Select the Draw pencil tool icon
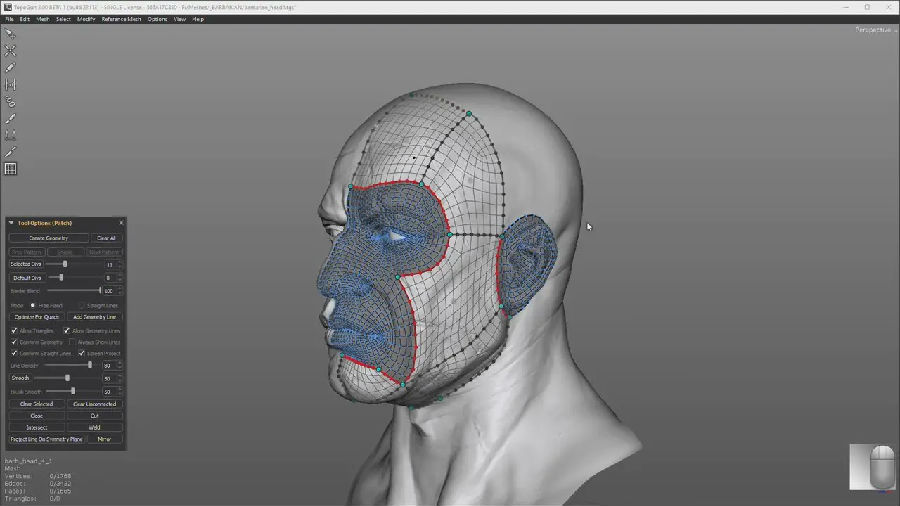The height and width of the screenshot is (506, 900). [11, 67]
